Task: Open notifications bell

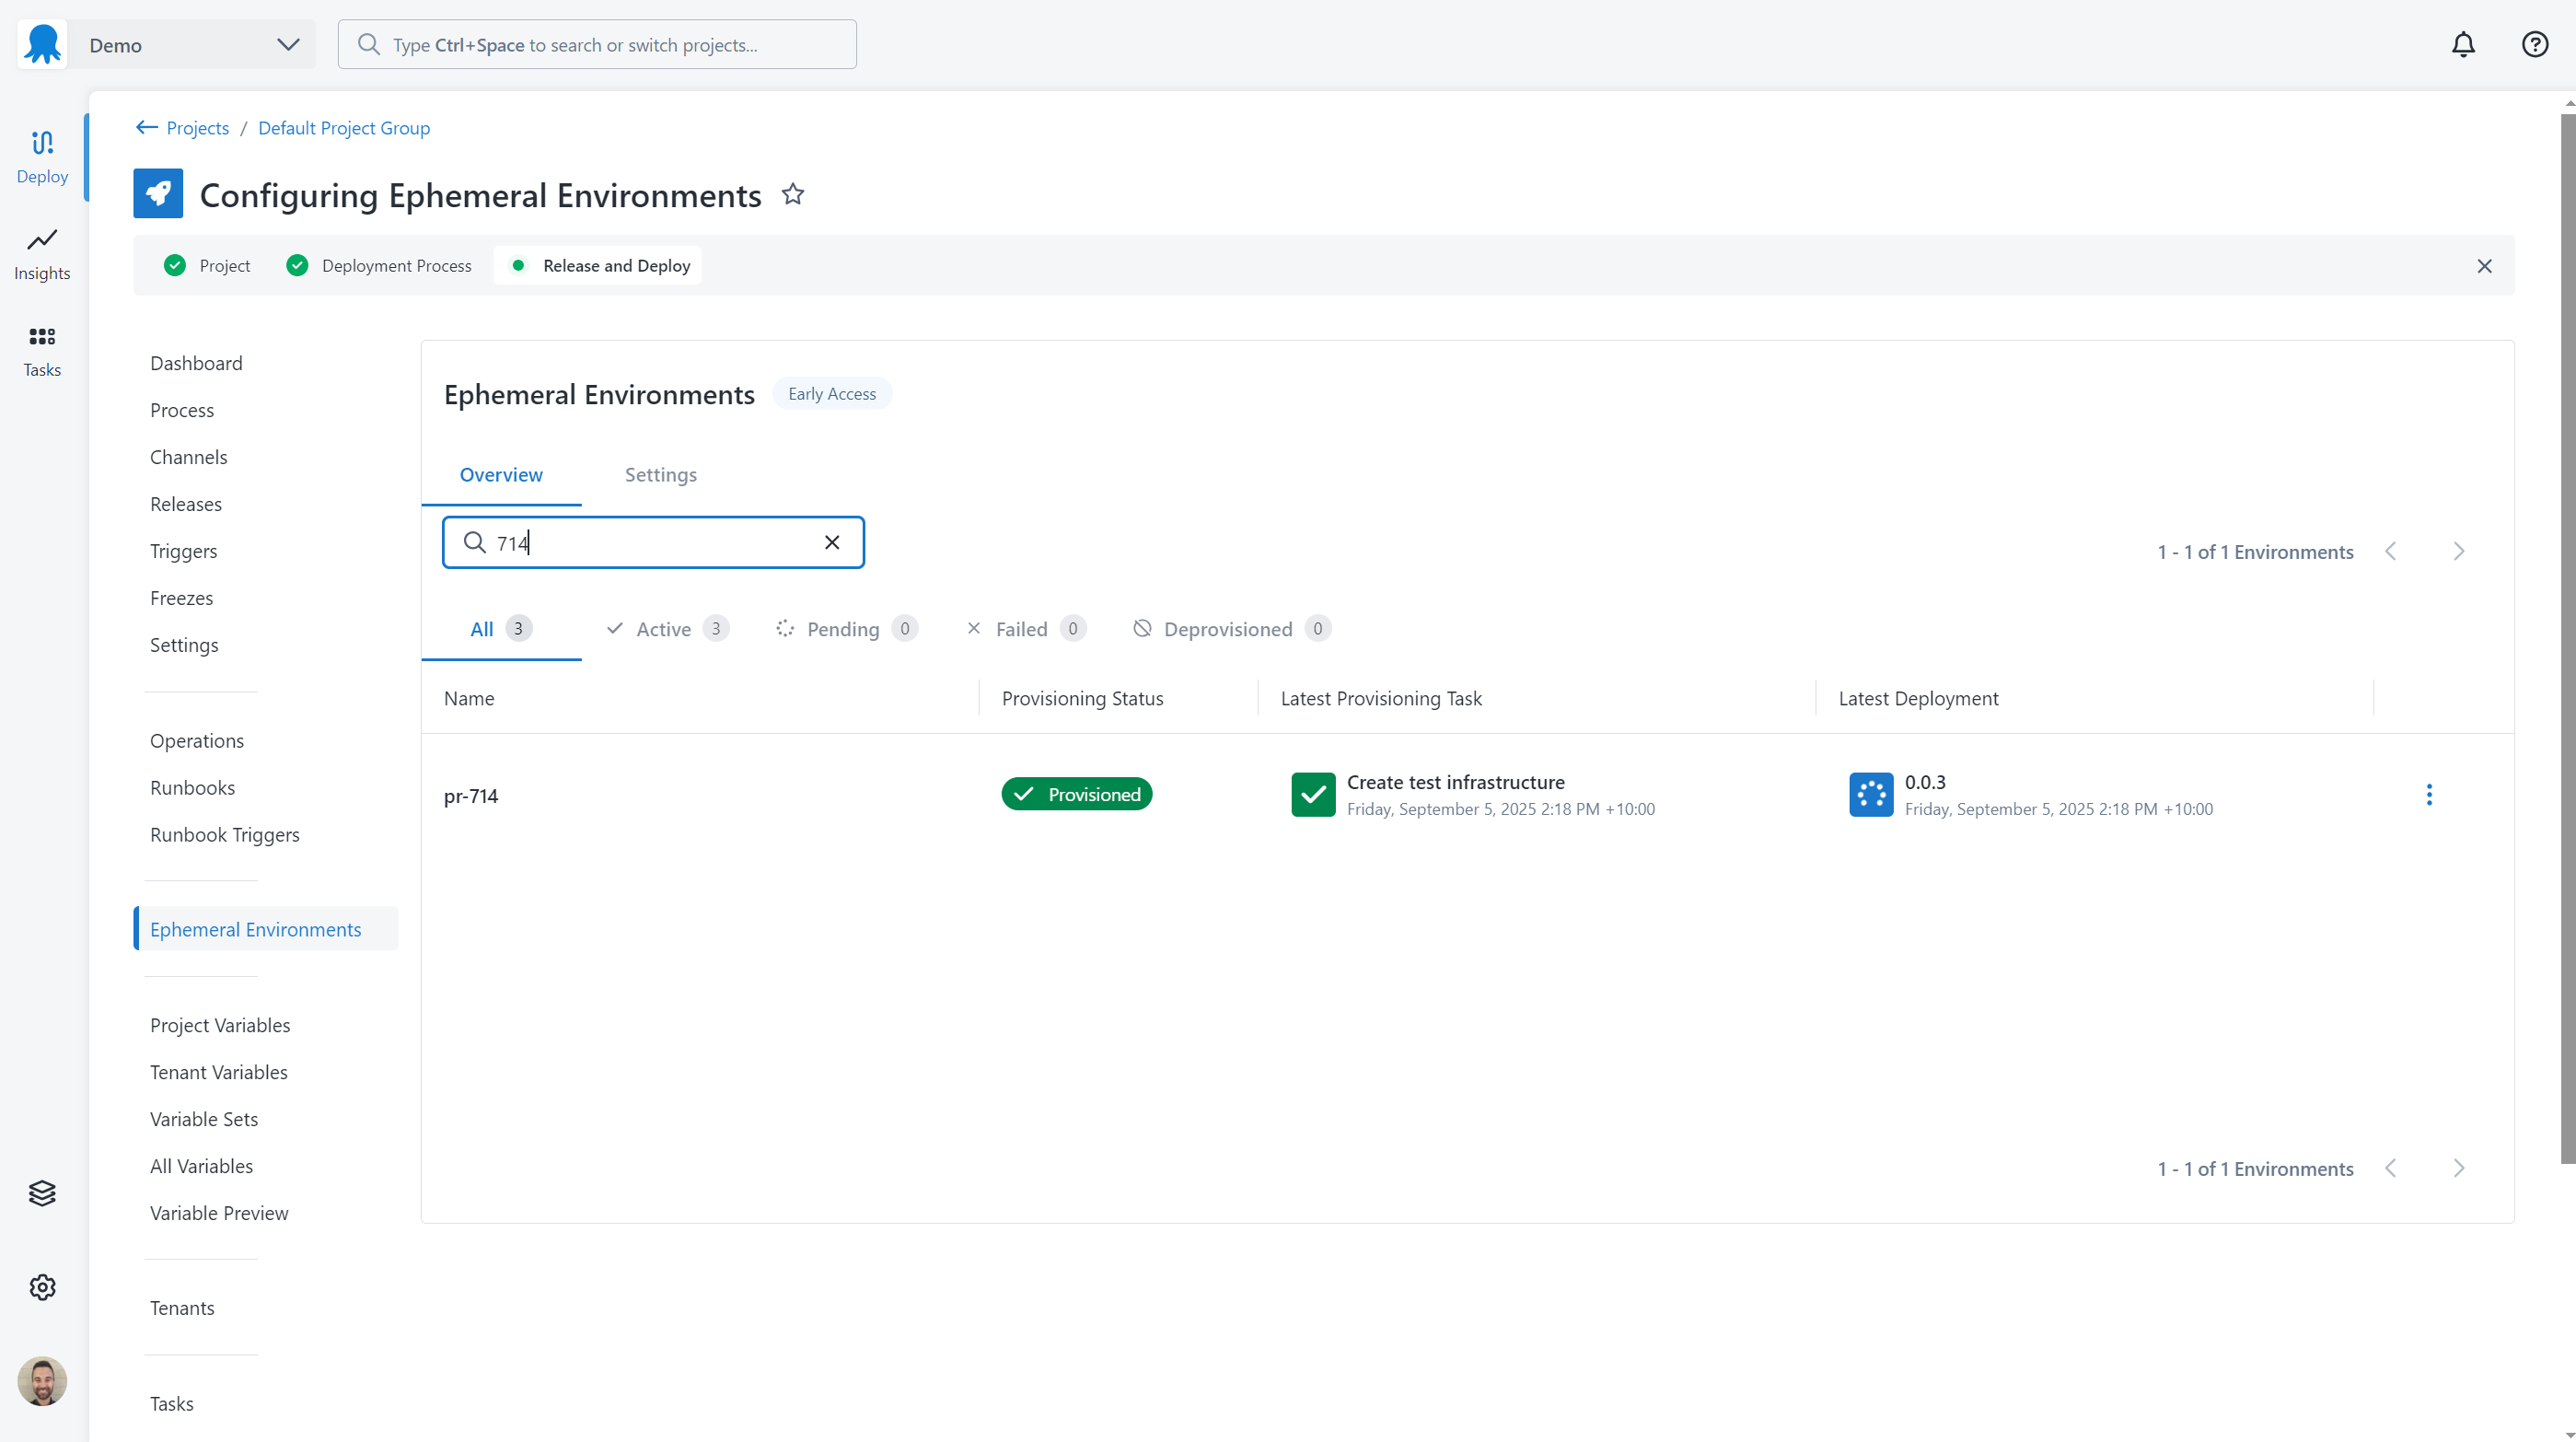Action: [2463, 45]
